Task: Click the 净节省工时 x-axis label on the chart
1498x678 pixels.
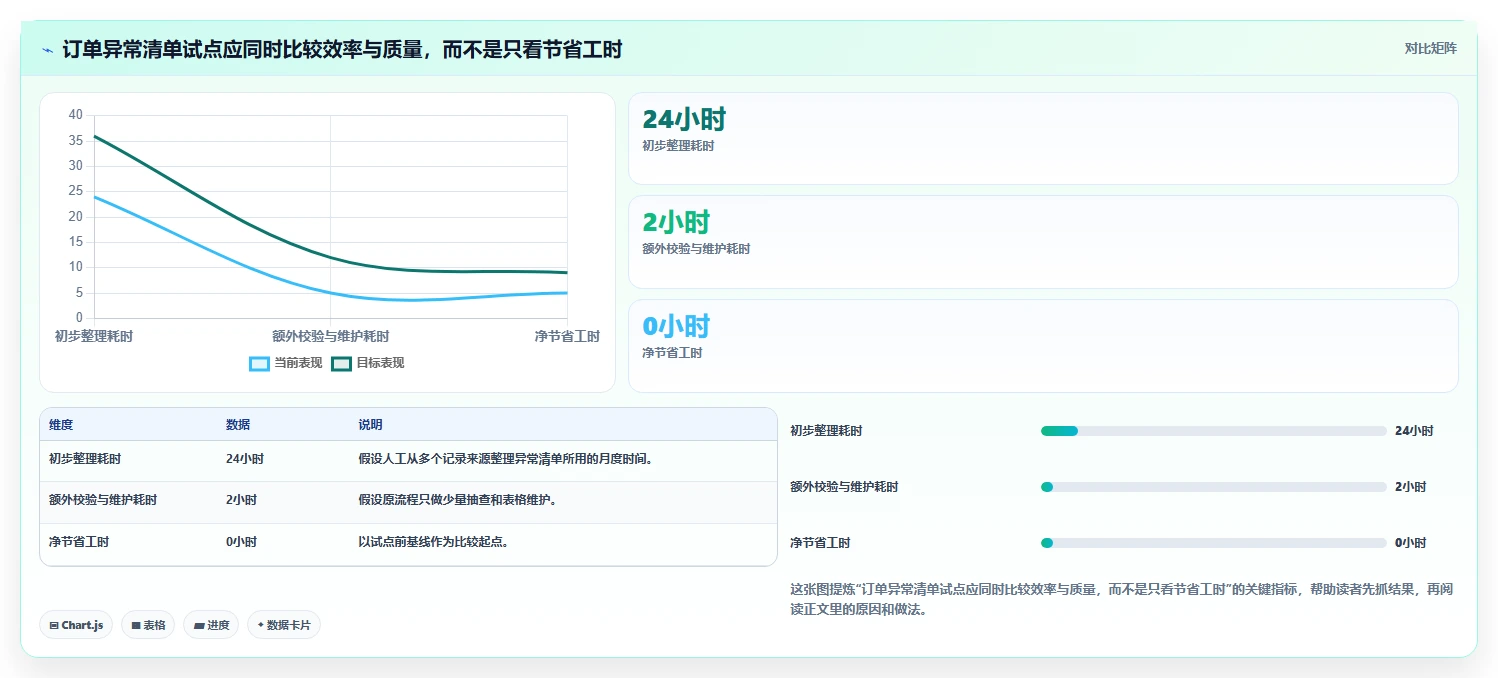Action: (567, 336)
